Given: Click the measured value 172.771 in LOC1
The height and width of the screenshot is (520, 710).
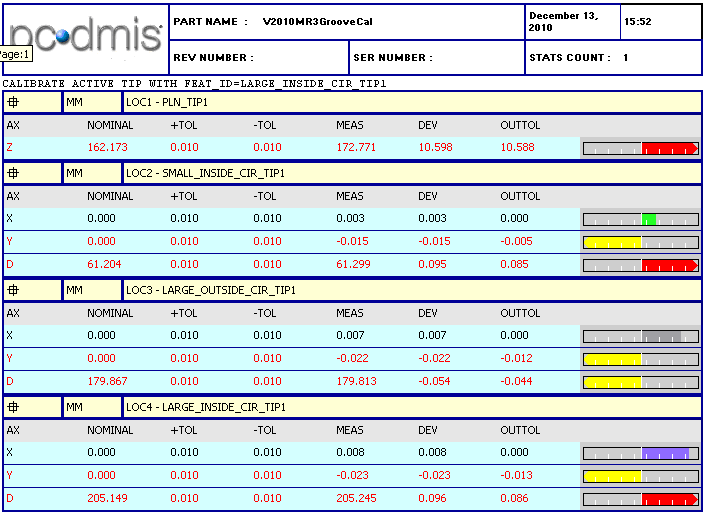Looking at the screenshot, I should pos(355,148).
